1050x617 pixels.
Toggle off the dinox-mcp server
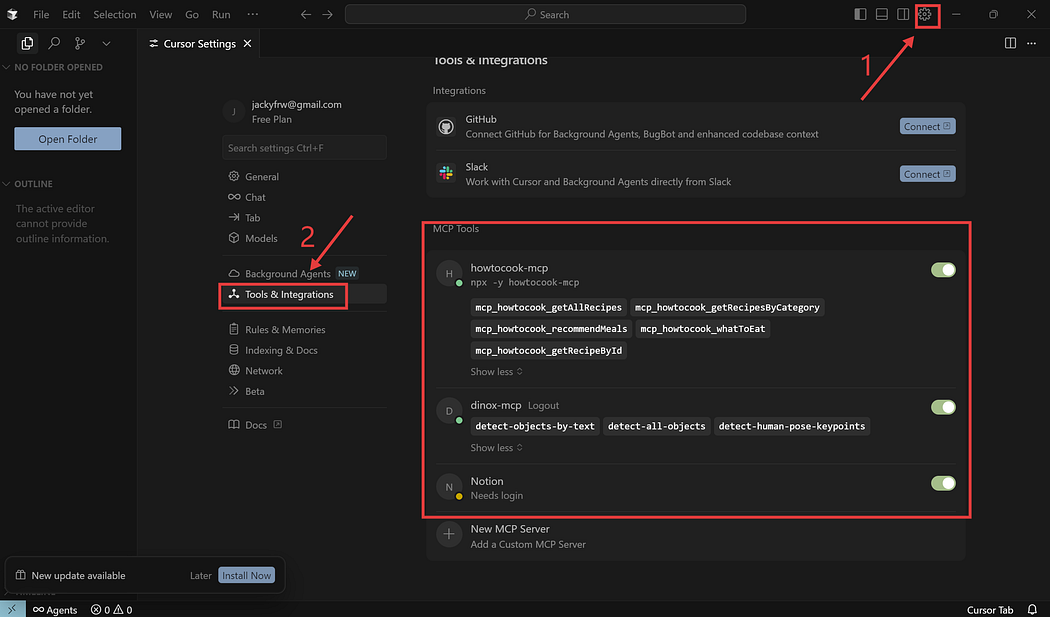coord(943,407)
